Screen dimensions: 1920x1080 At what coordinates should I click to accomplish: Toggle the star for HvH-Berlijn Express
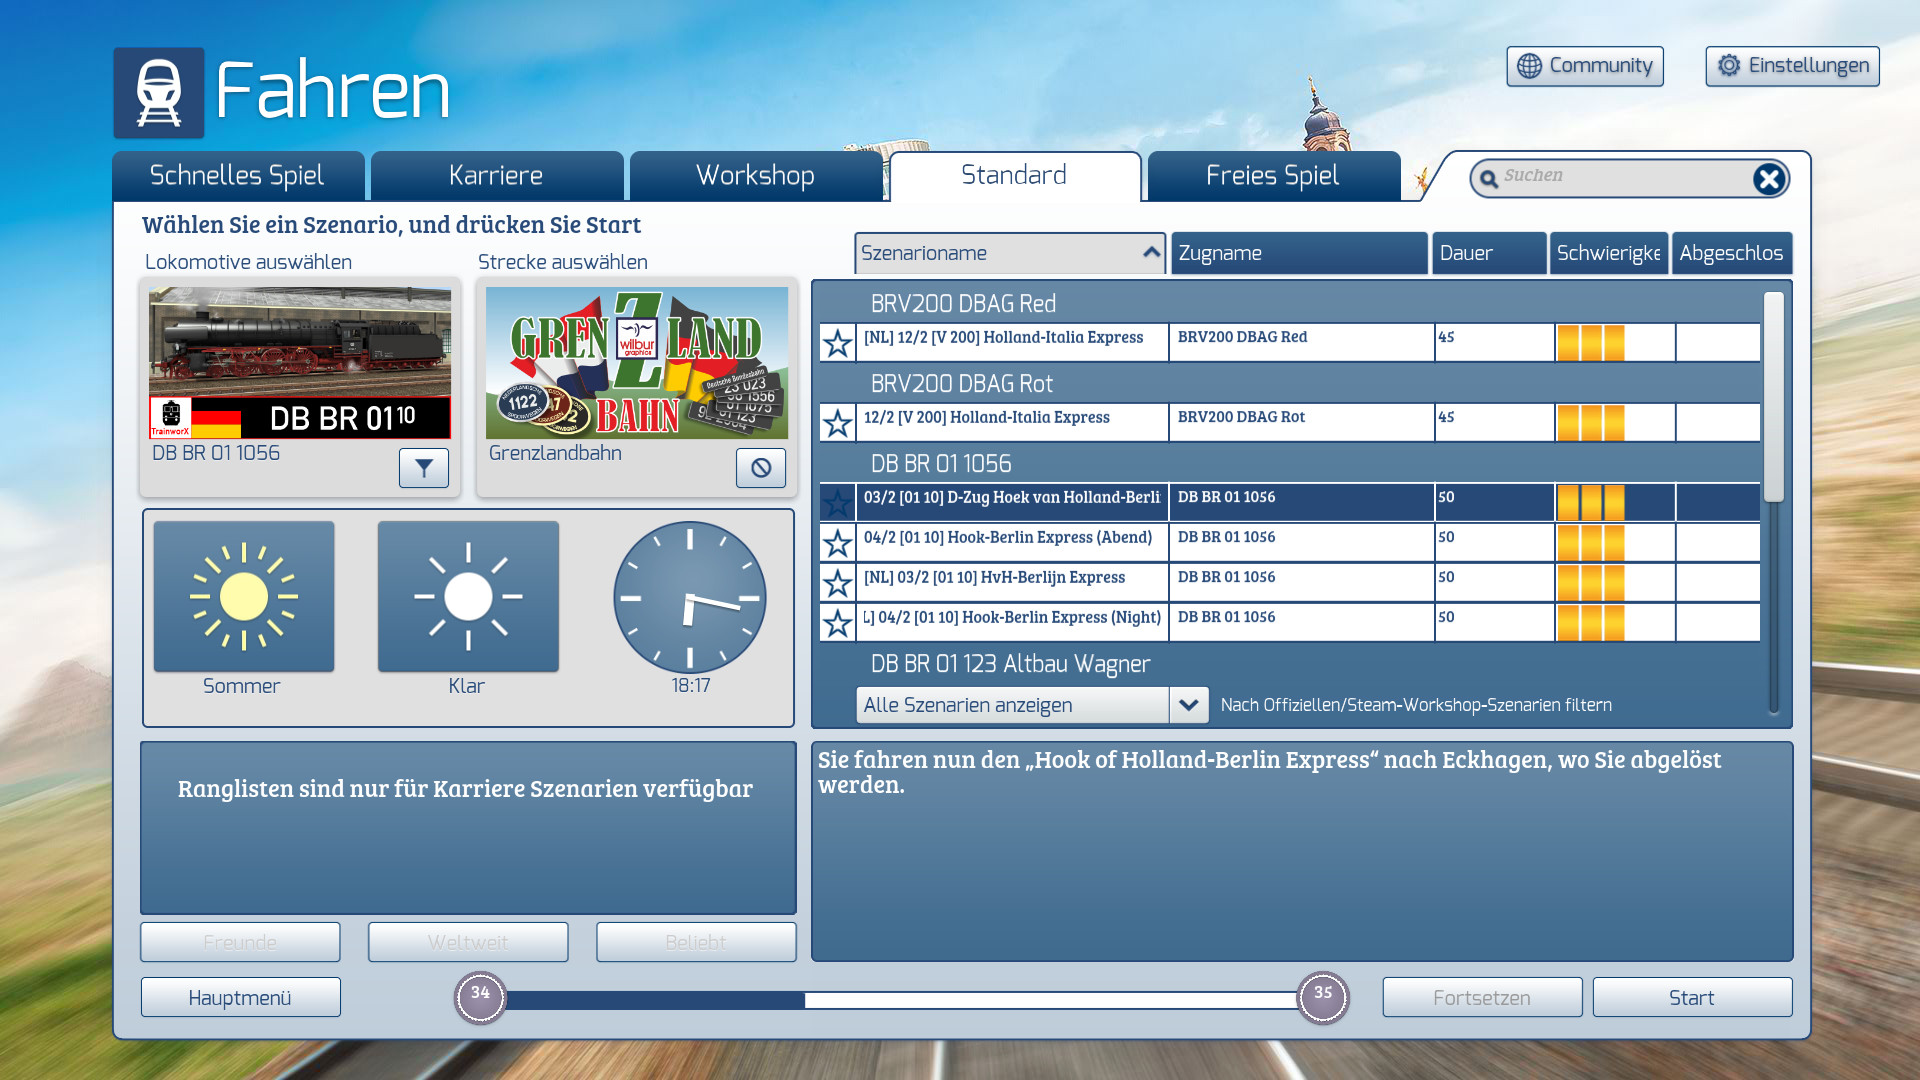838,583
